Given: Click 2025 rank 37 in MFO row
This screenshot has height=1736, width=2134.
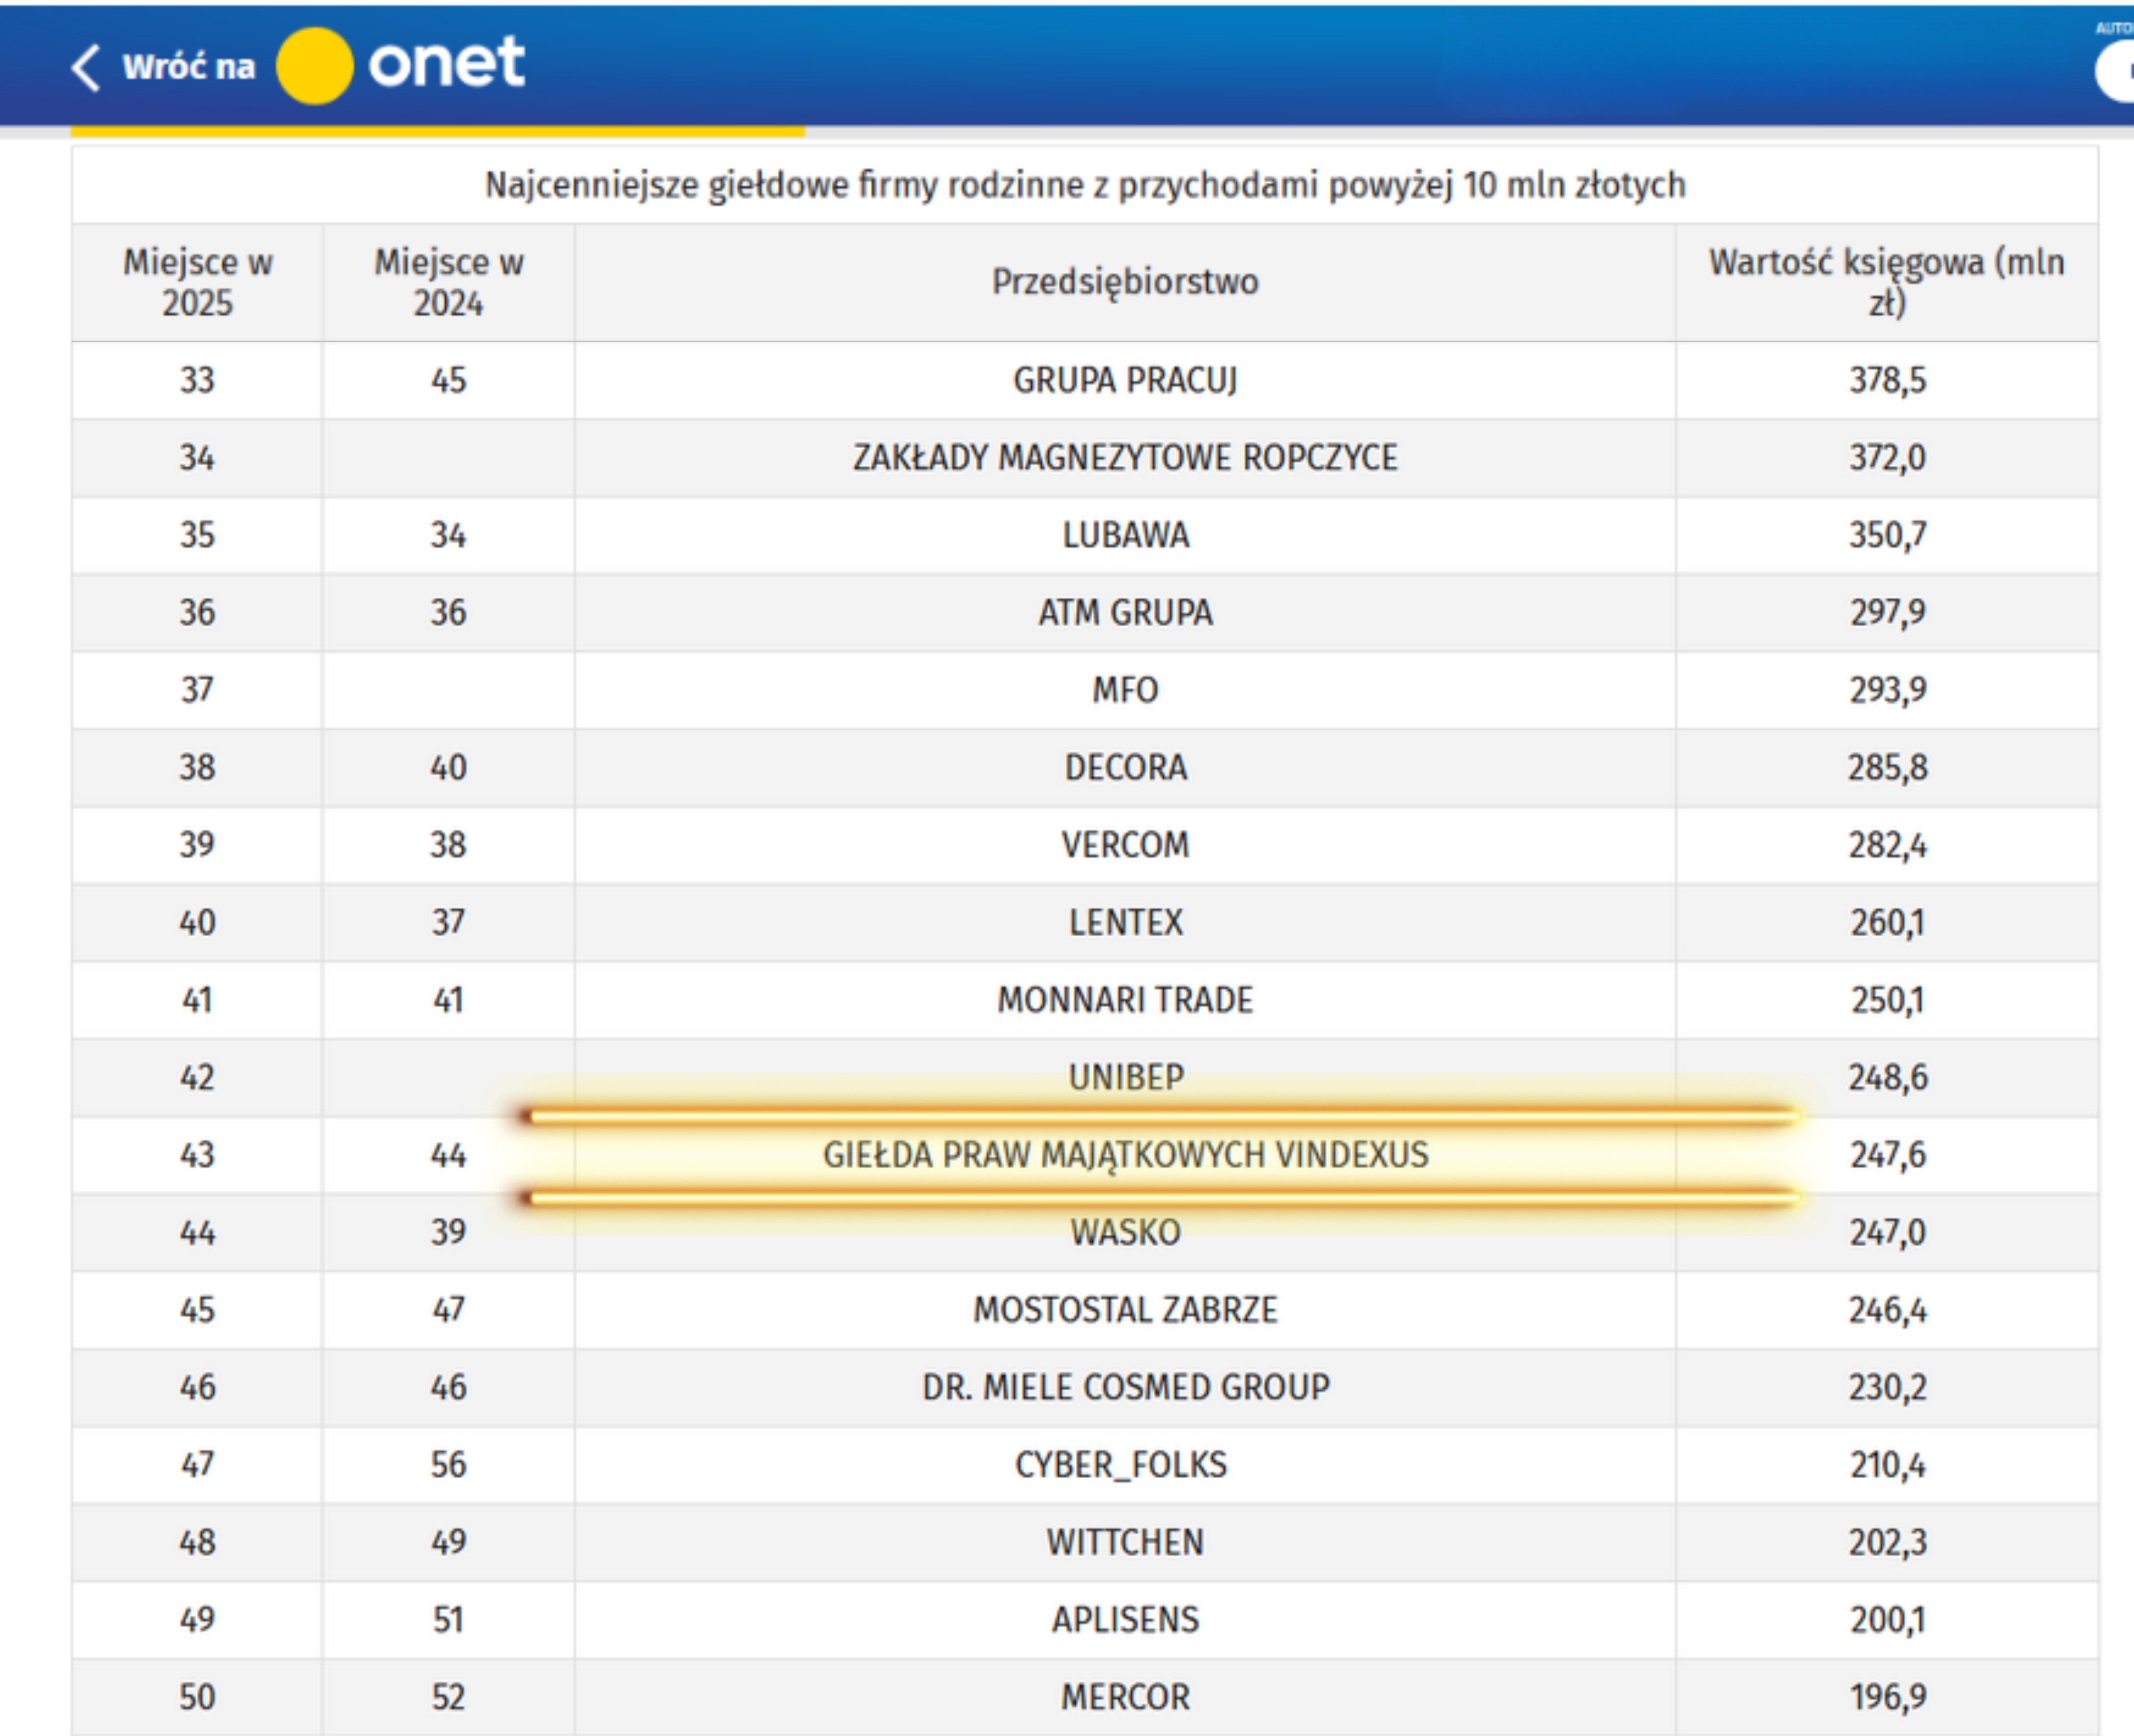Looking at the screenshot, I should tap(197, 690).
